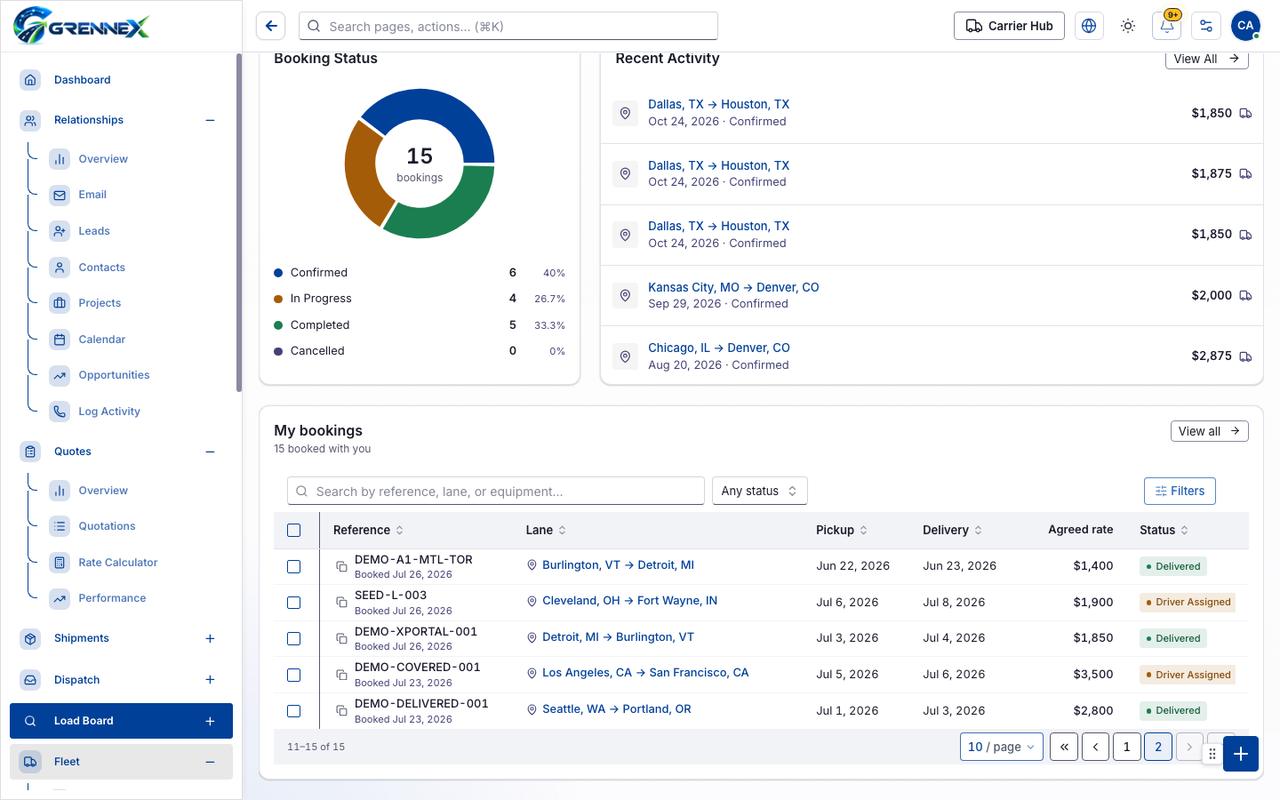Screen dimensions: 1280x800
Task: Go to previous page chevron
Action: pyautogui.click(x=1096, y=747)
